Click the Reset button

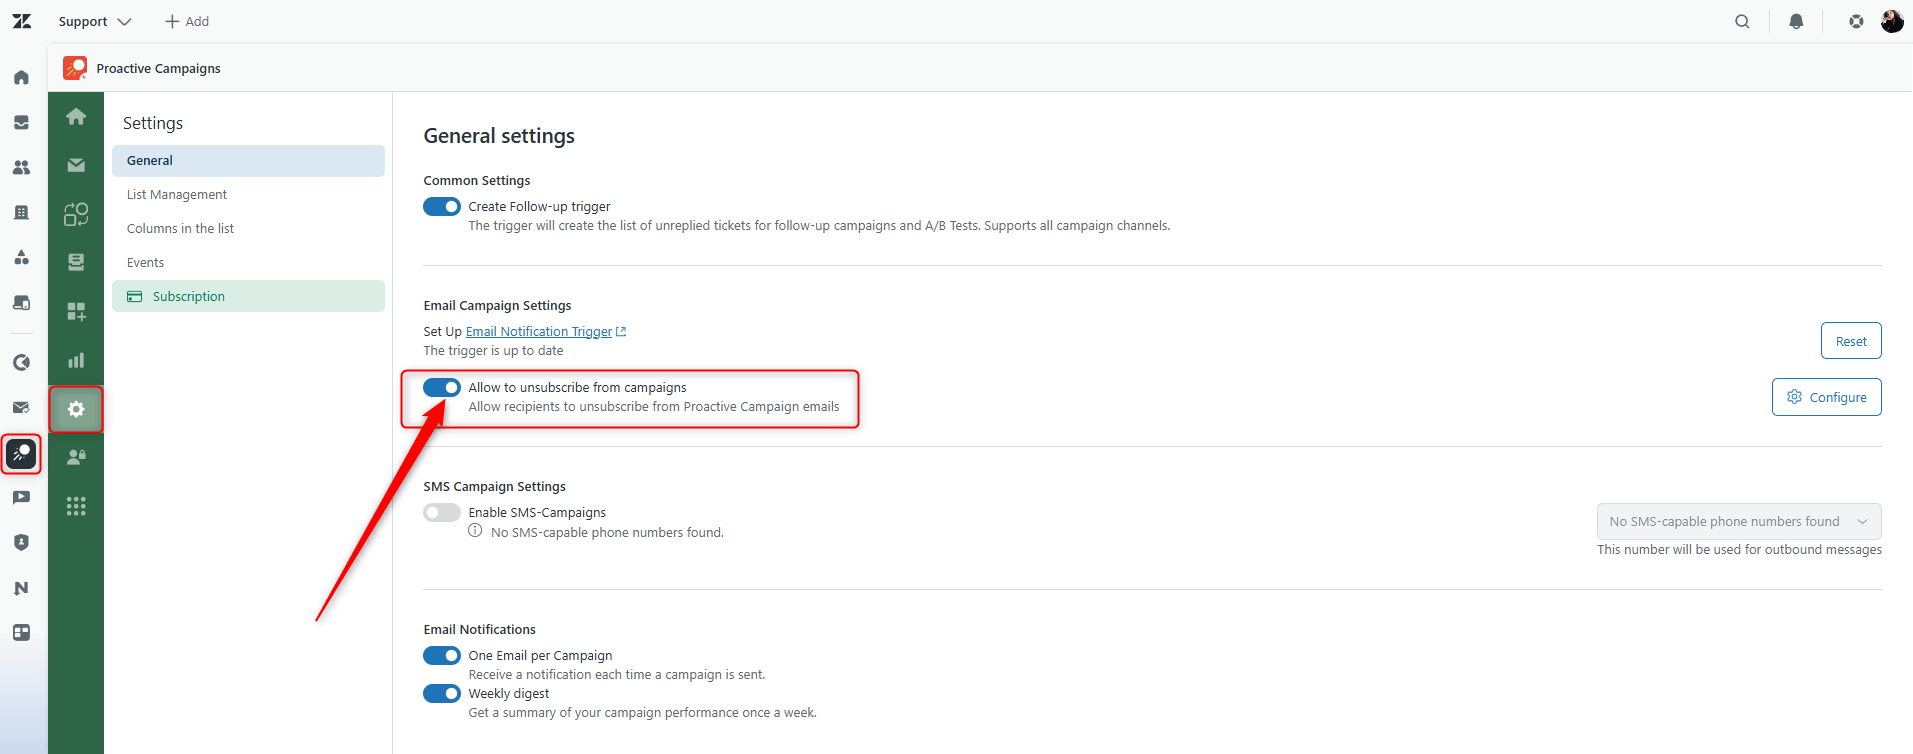(x=1851, y=341)
